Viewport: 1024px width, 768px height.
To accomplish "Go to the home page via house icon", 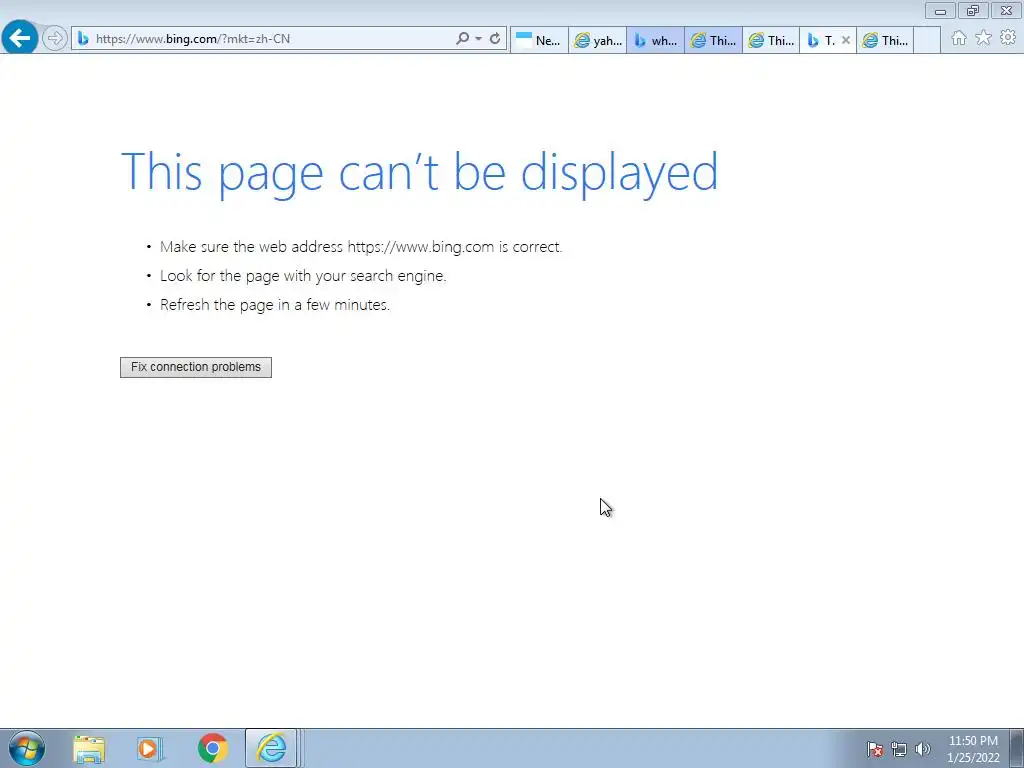I will point(959,38).
